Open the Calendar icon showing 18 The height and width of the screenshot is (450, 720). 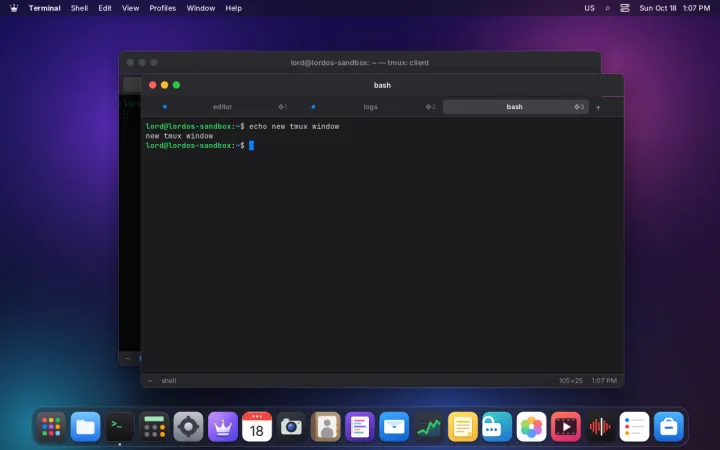tap(257, 427)
